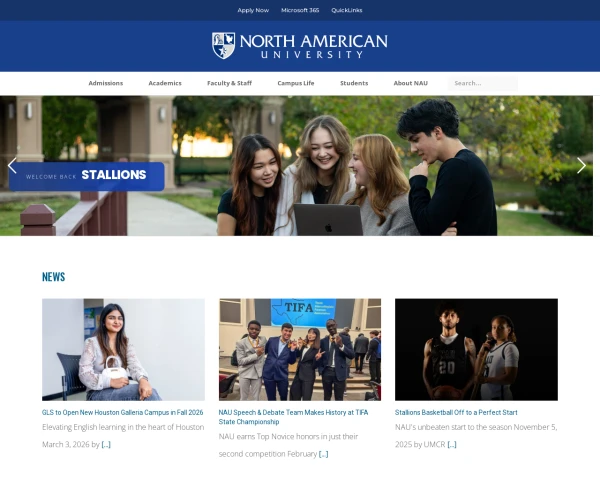Click the Search input field

pyautogui.click(x=482, y=83)
